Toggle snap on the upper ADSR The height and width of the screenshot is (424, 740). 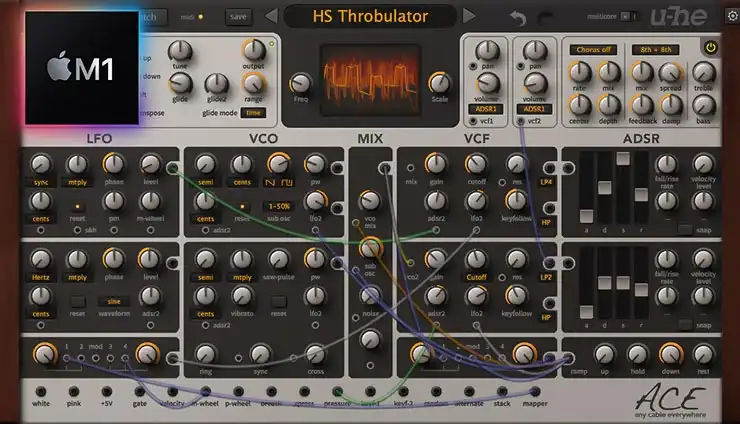click(x=685, y=229)
